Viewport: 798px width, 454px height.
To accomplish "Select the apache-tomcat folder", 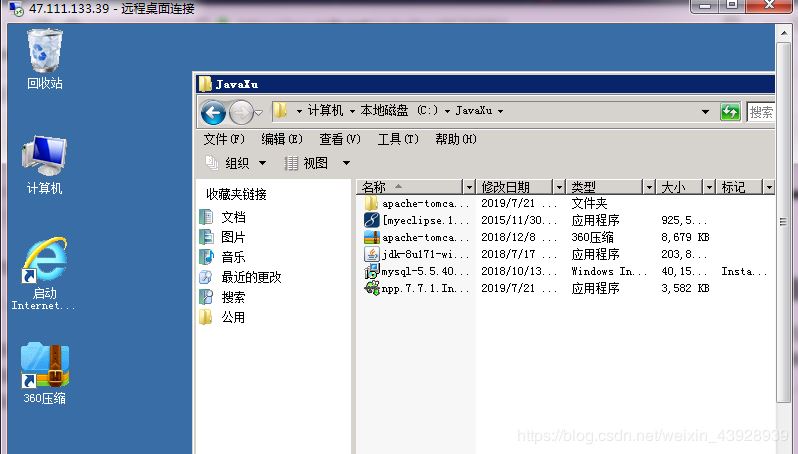I will 424,203.
